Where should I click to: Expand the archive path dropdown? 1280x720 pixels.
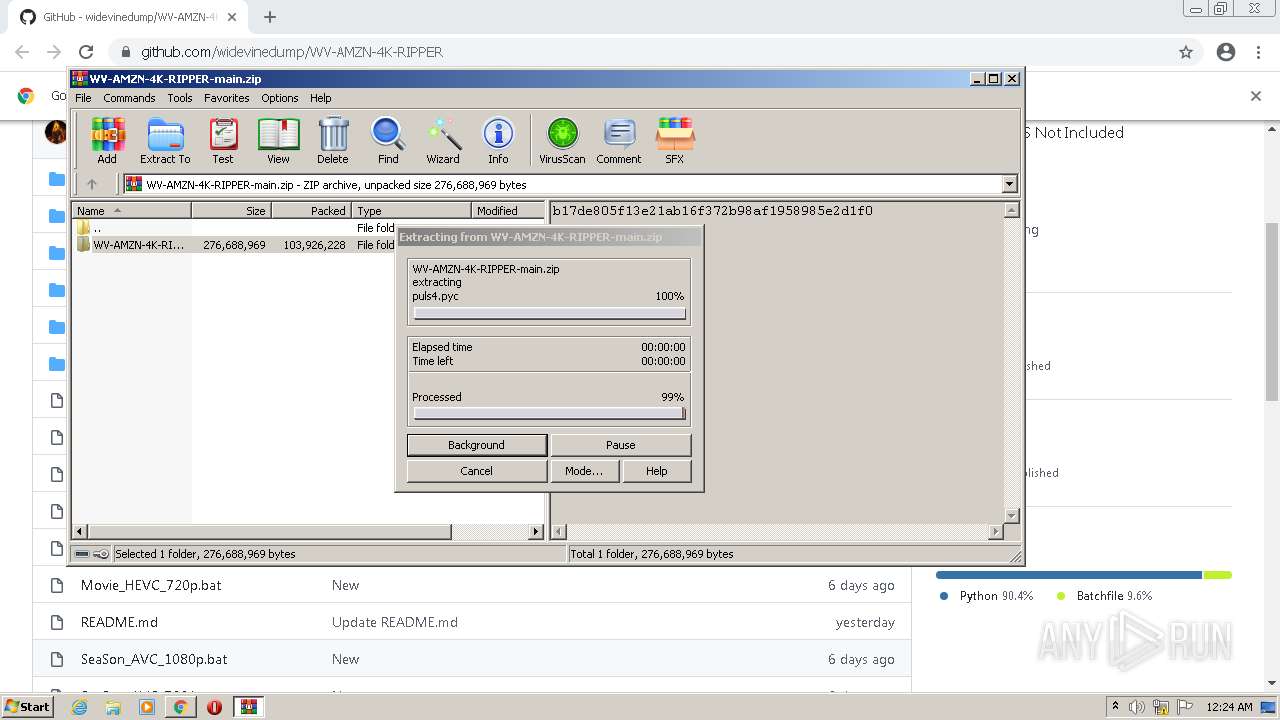coord(1009,184)
